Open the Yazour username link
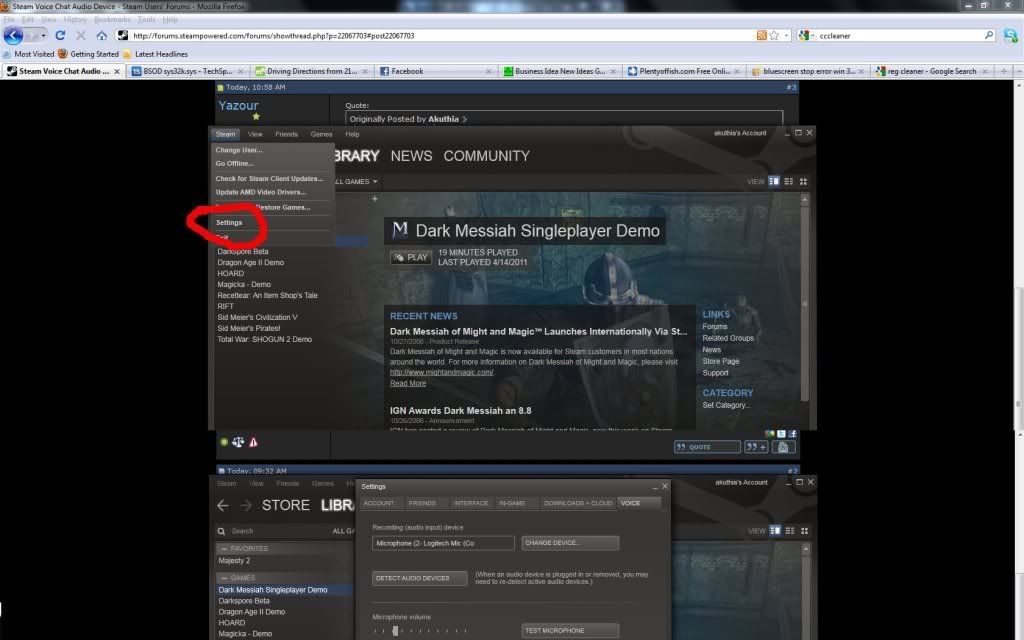Viewport: 1024px width, 640px height. [238, 105]
